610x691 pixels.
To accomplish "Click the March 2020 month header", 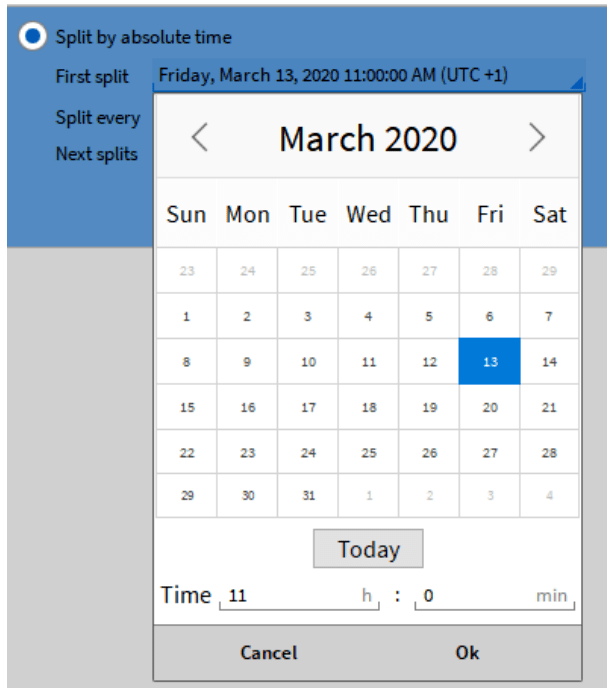I will point(368,138).
